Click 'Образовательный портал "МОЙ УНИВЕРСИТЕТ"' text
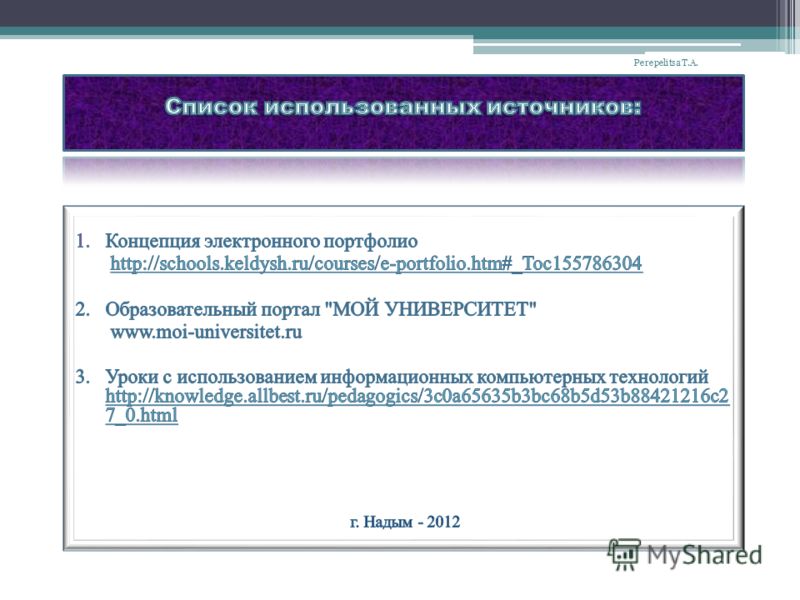The height and width of the screenshot is (600, 800). [x=321, y=309]
